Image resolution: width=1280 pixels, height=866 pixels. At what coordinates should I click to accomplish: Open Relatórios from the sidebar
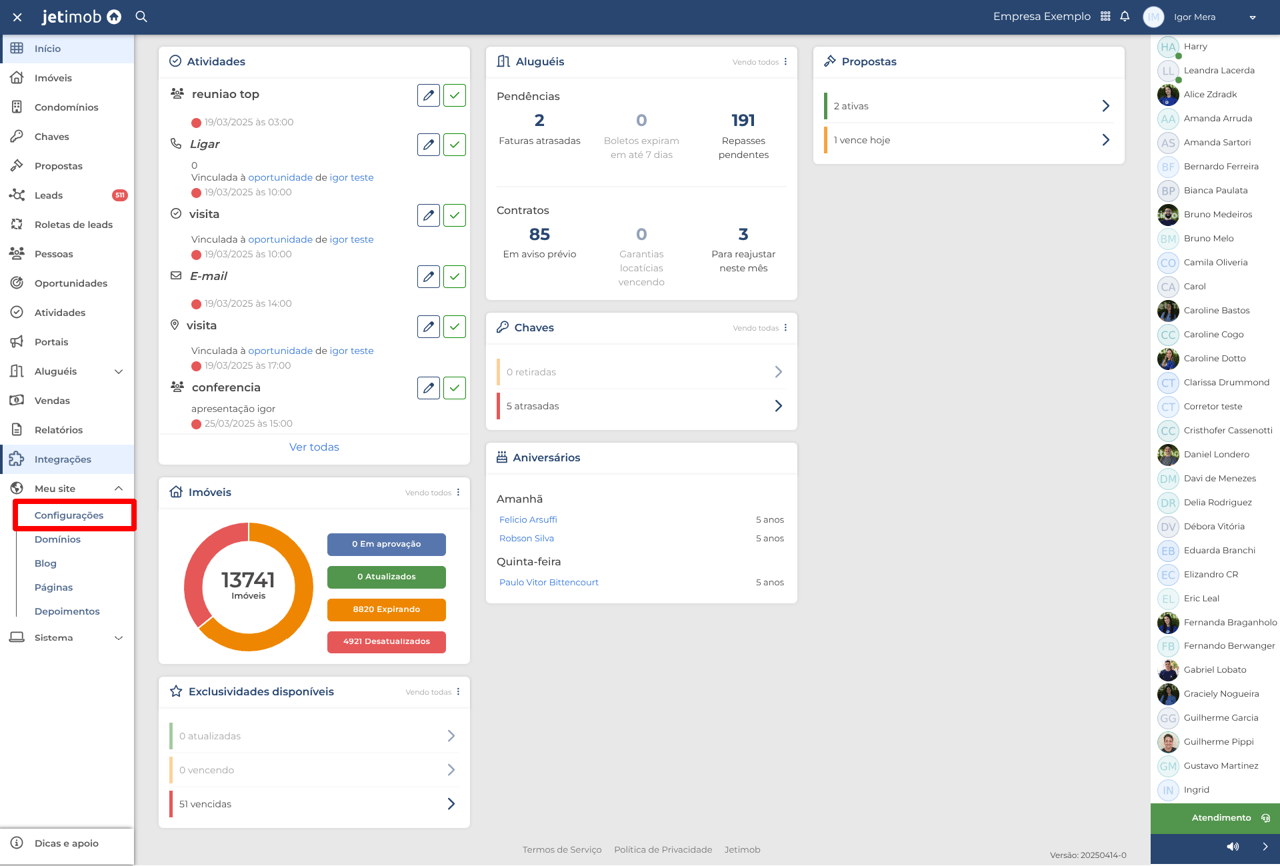[57, 429]
